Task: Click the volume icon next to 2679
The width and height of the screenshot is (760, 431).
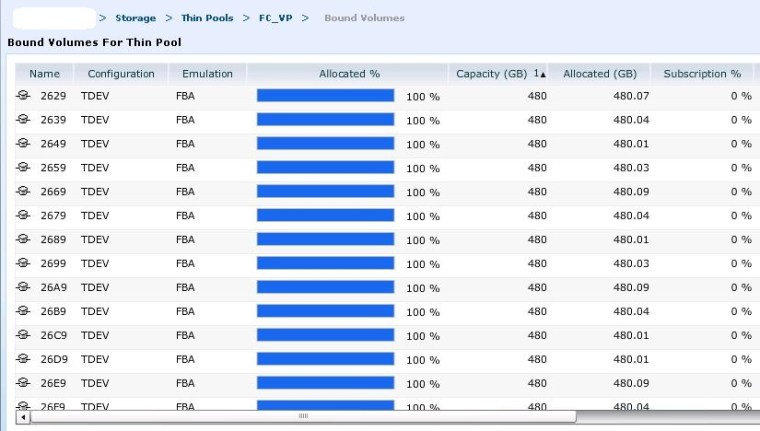Action: tap(23, 216)
